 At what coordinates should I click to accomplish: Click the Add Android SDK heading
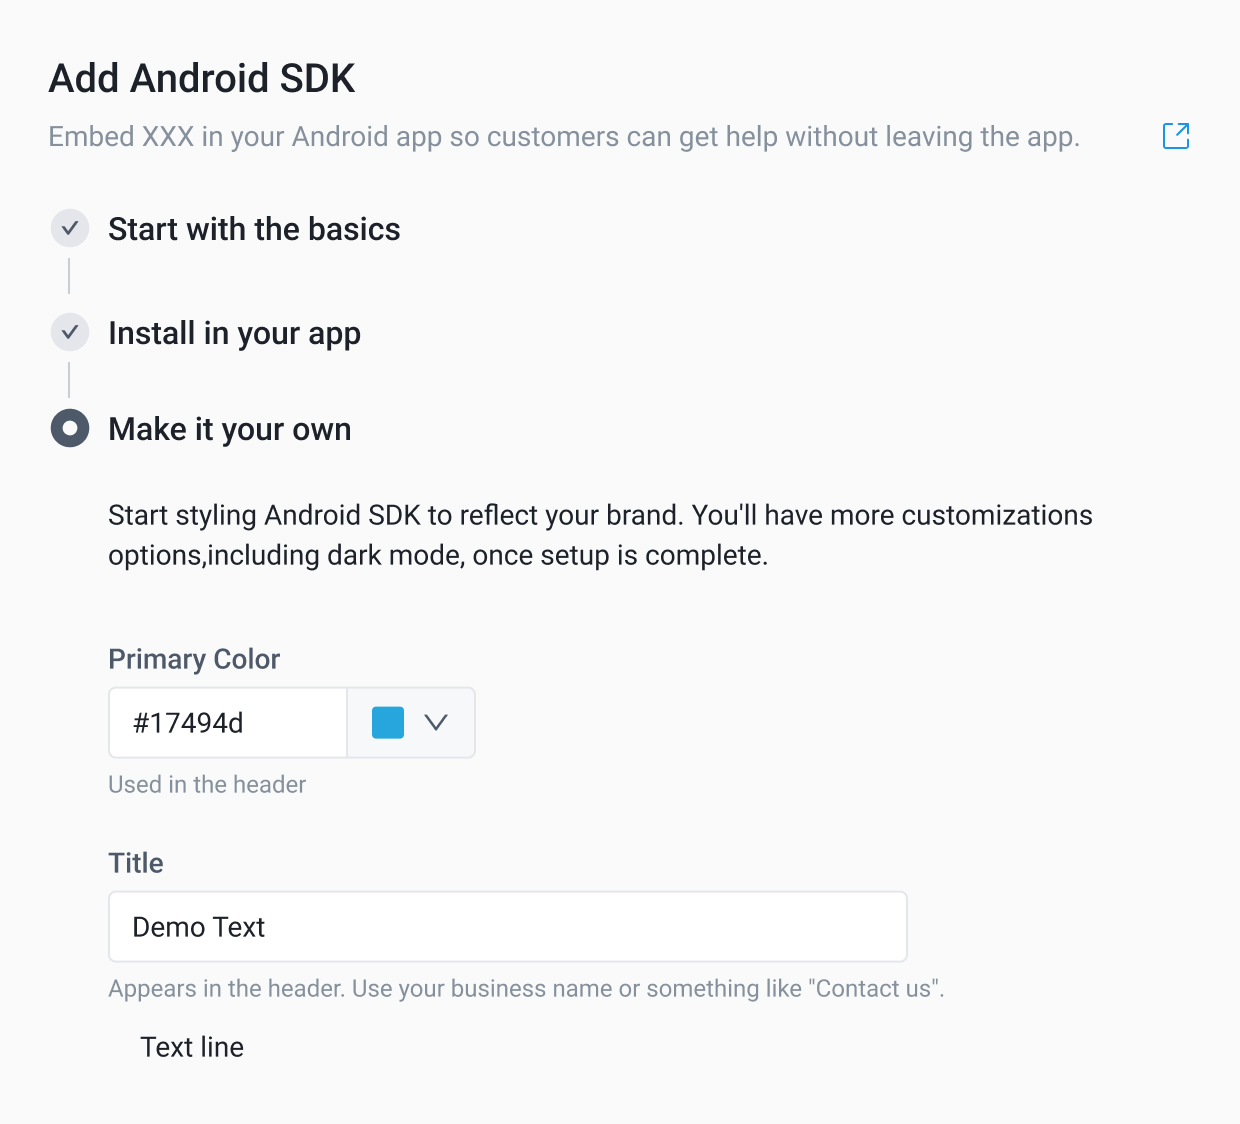202,78
